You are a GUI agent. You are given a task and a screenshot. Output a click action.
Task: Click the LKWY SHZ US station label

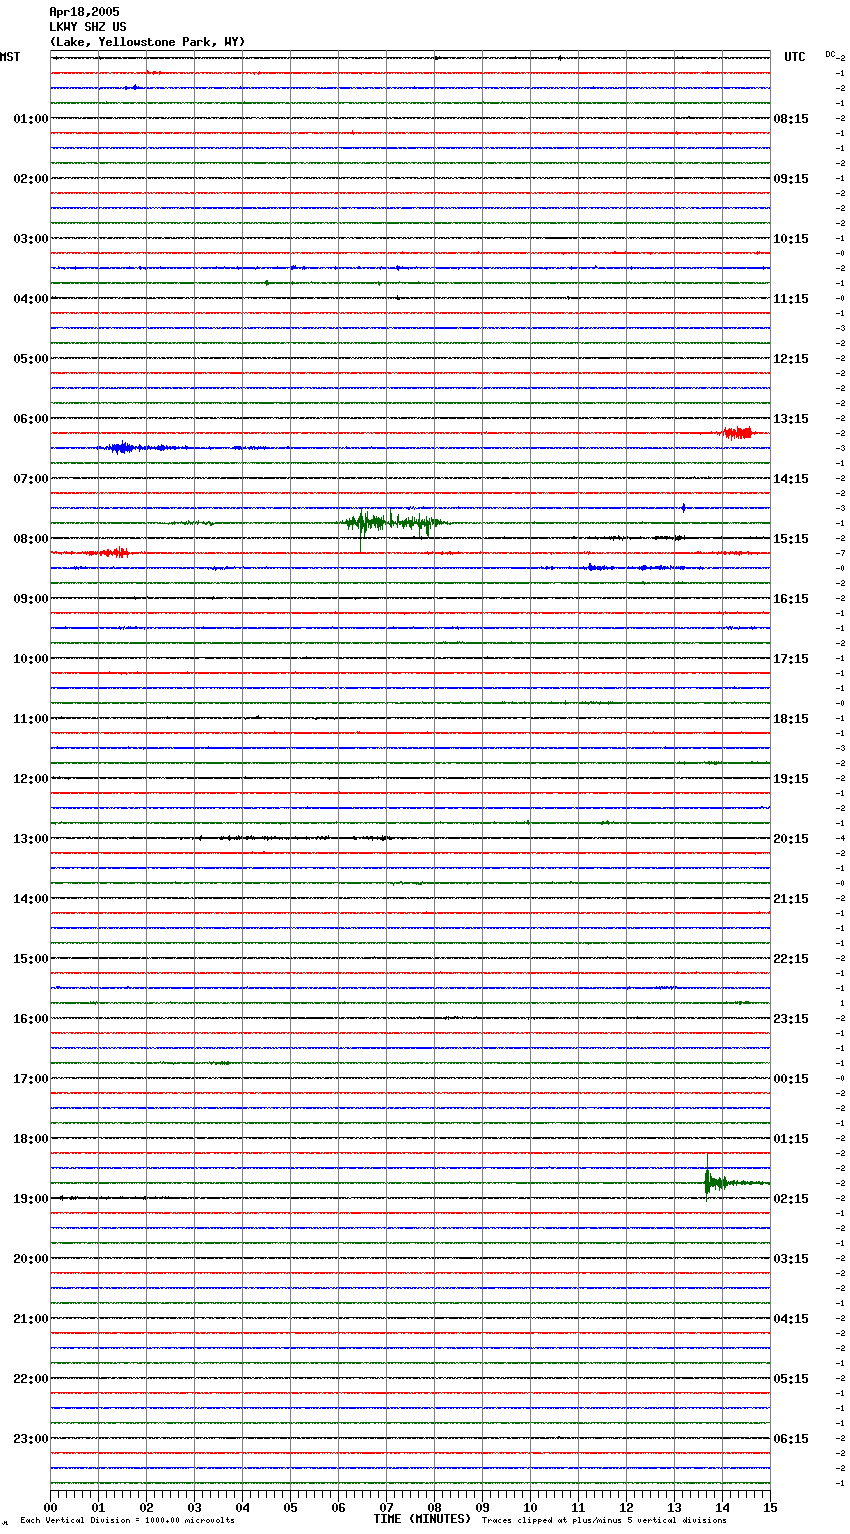coord(88,27)
